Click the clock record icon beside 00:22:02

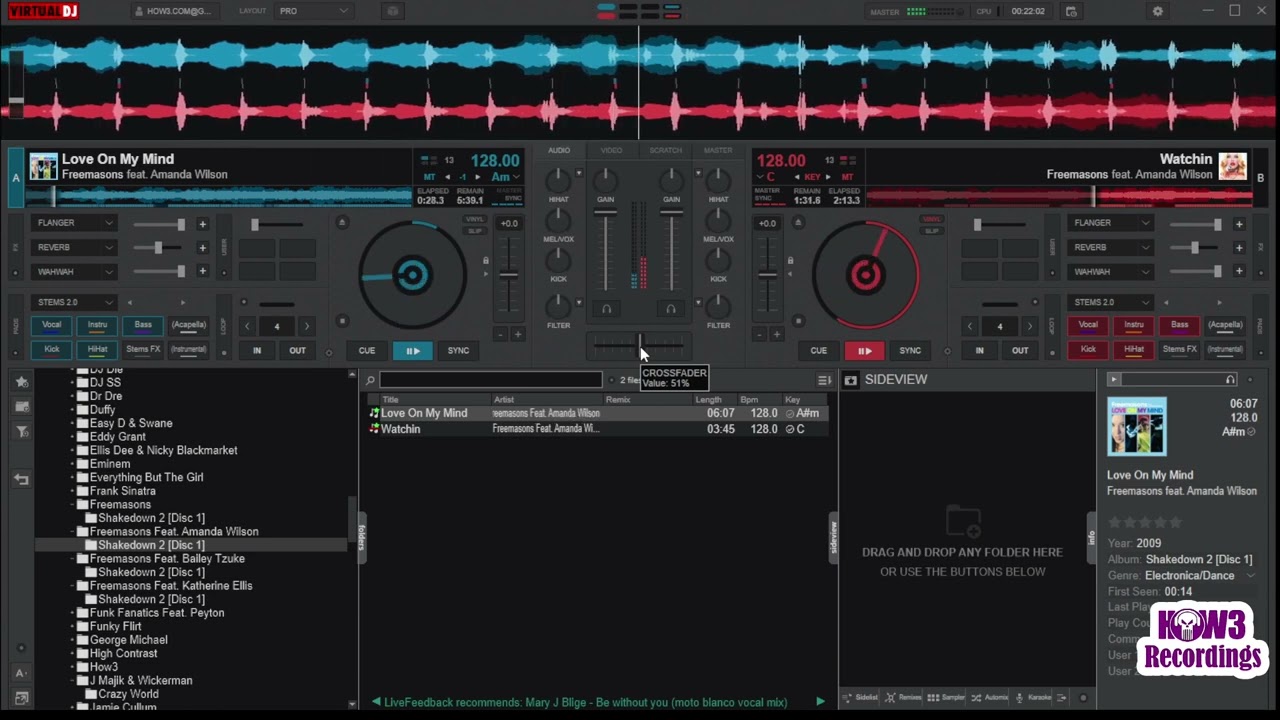(1071, 11)
